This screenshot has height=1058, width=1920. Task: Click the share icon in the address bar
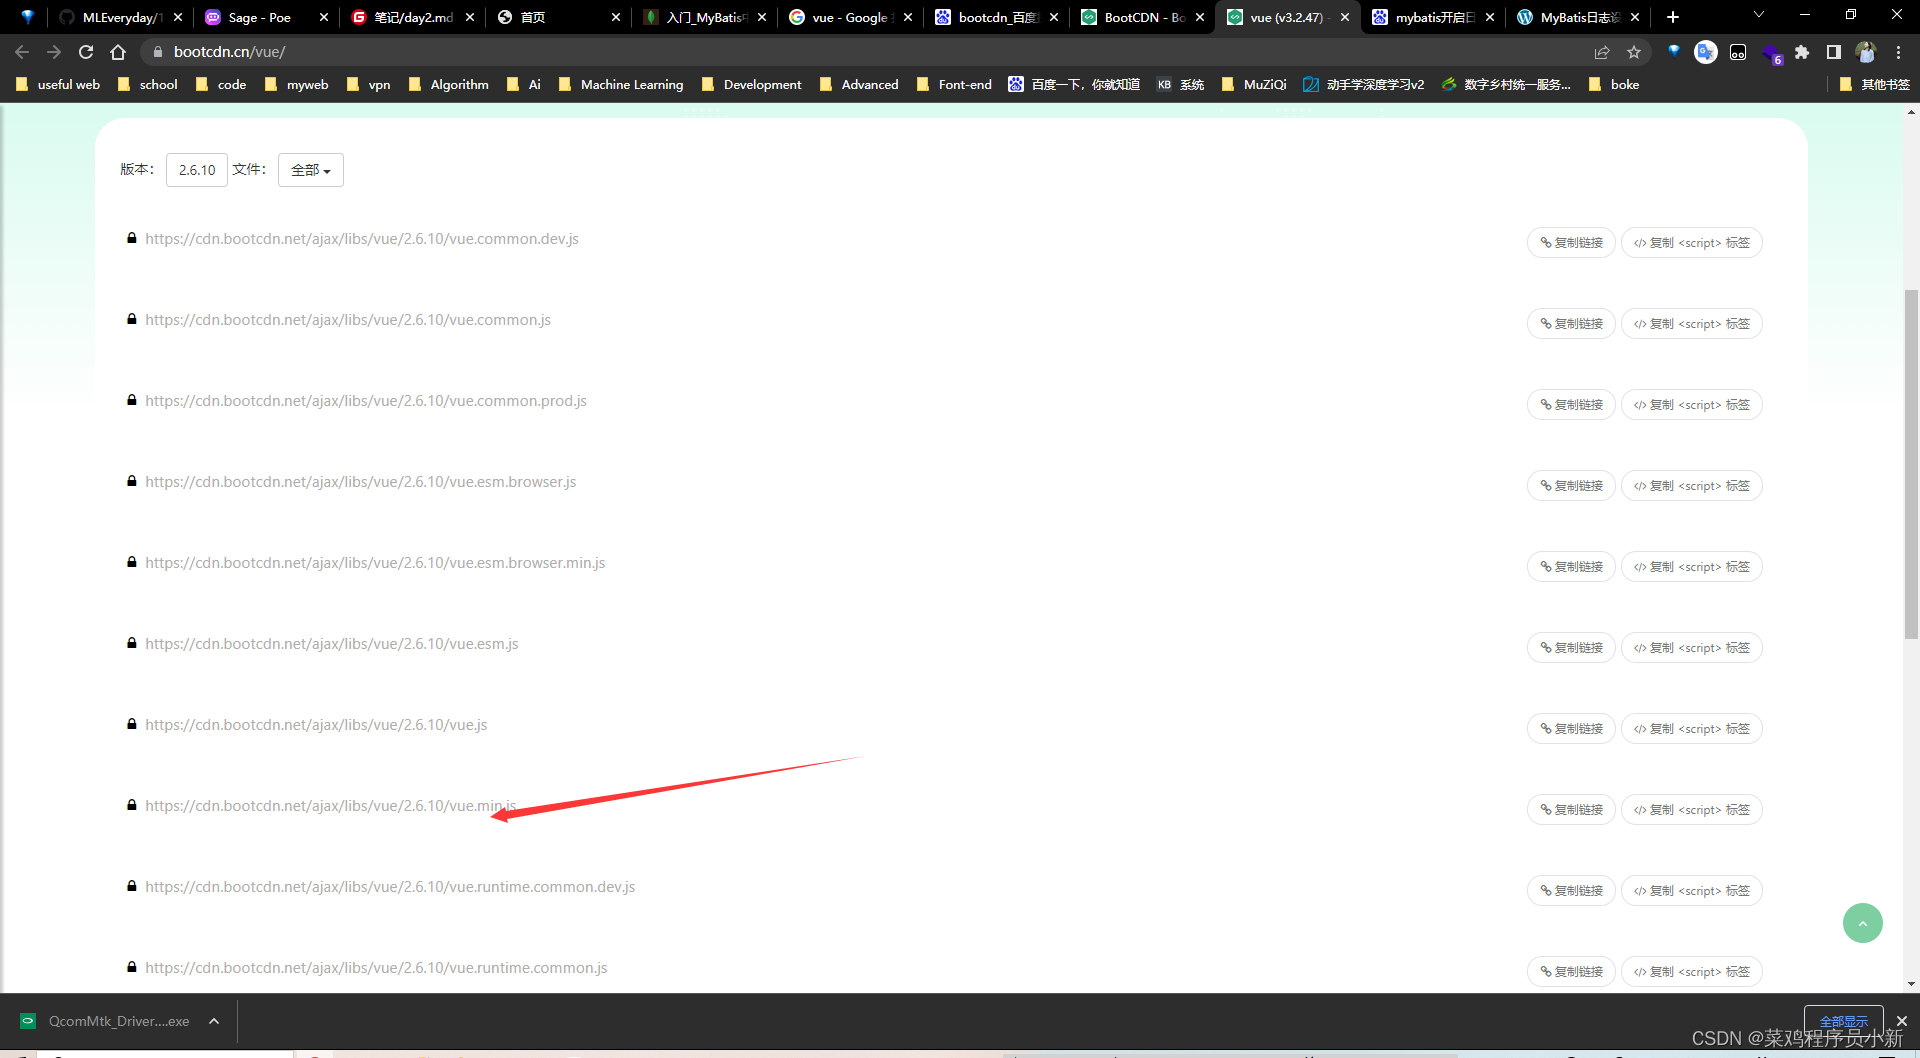1603,52
